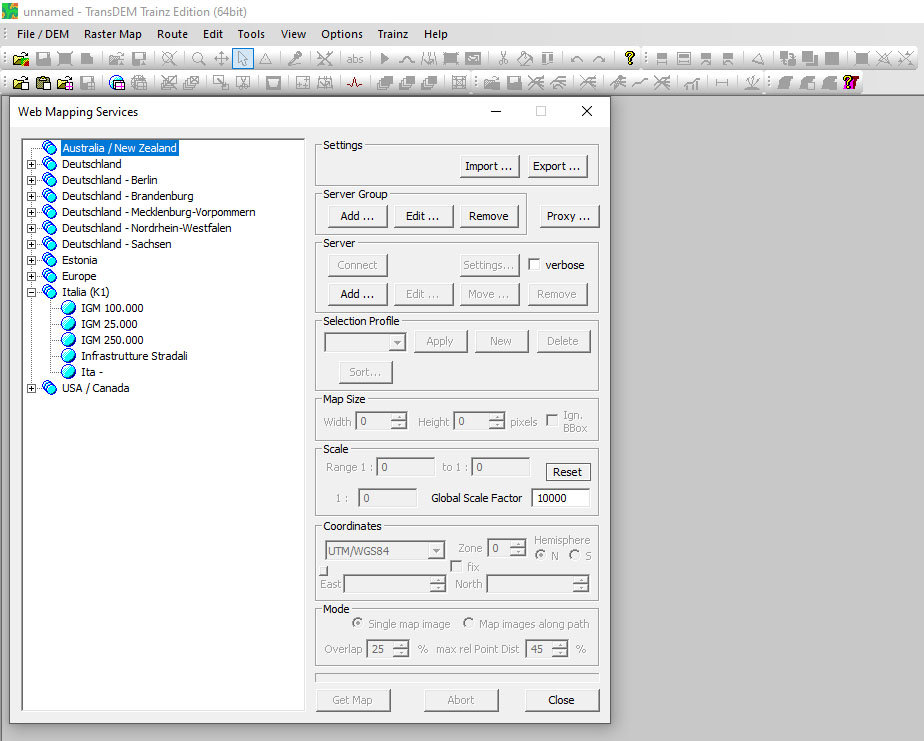This screenshot has width=924, height=741.
Task: Click the play arrow toolbar icon
Action: (384, 58)
